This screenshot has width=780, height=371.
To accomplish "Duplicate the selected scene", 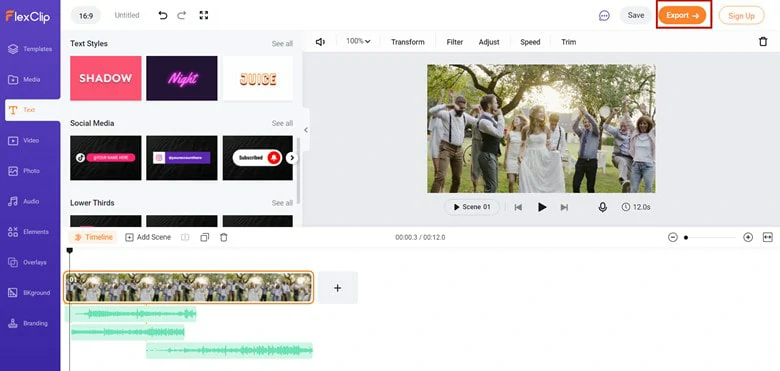I will (204, 238).
